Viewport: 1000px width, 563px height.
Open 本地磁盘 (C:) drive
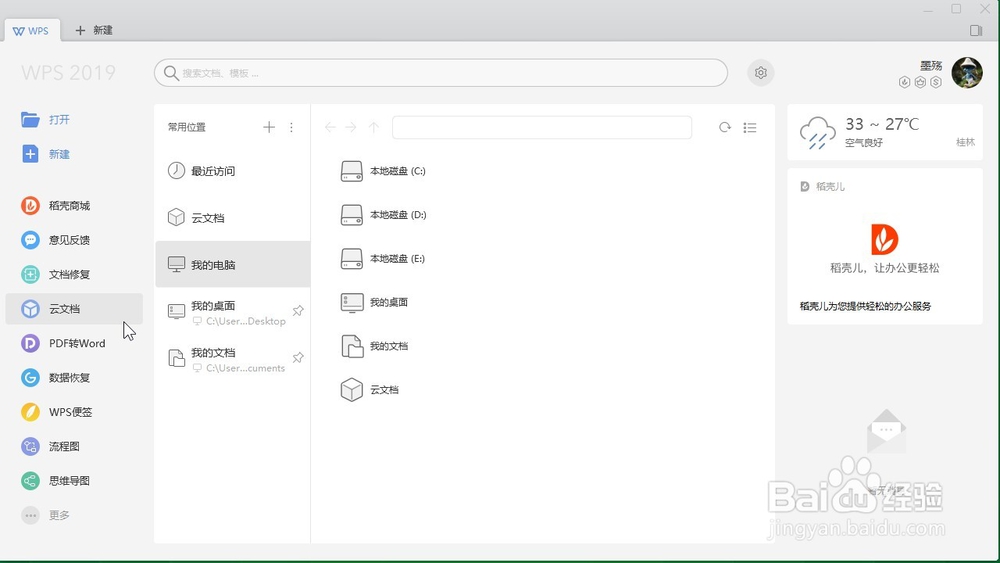click(383, 171)
